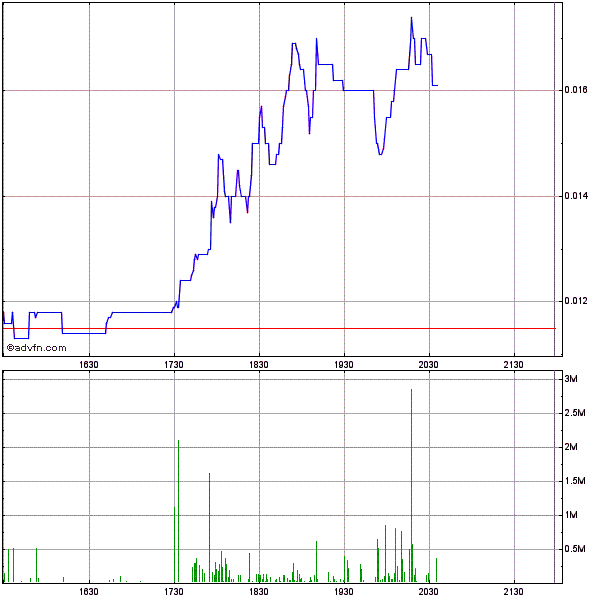Click the 0.012 price axis label
Viewport: 600px width, 600px height.
click(x=576, y=301)
